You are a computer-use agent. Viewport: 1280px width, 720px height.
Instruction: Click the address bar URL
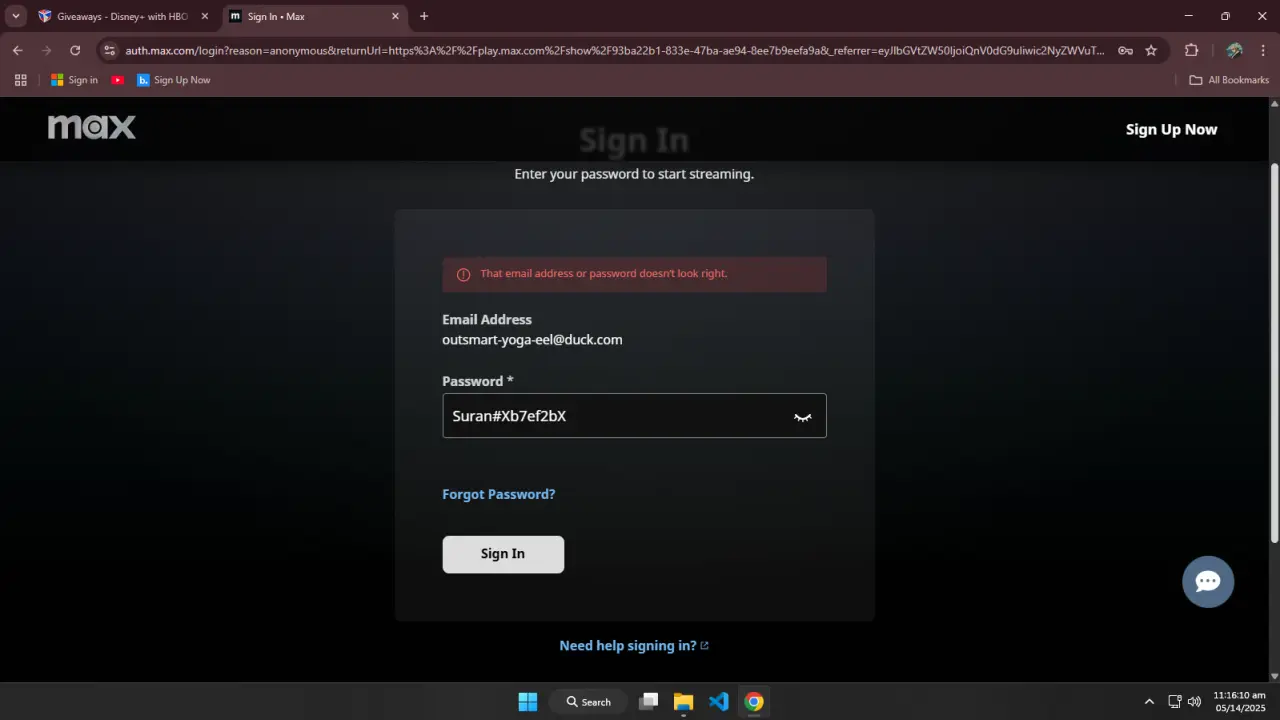tap(614, 50)
